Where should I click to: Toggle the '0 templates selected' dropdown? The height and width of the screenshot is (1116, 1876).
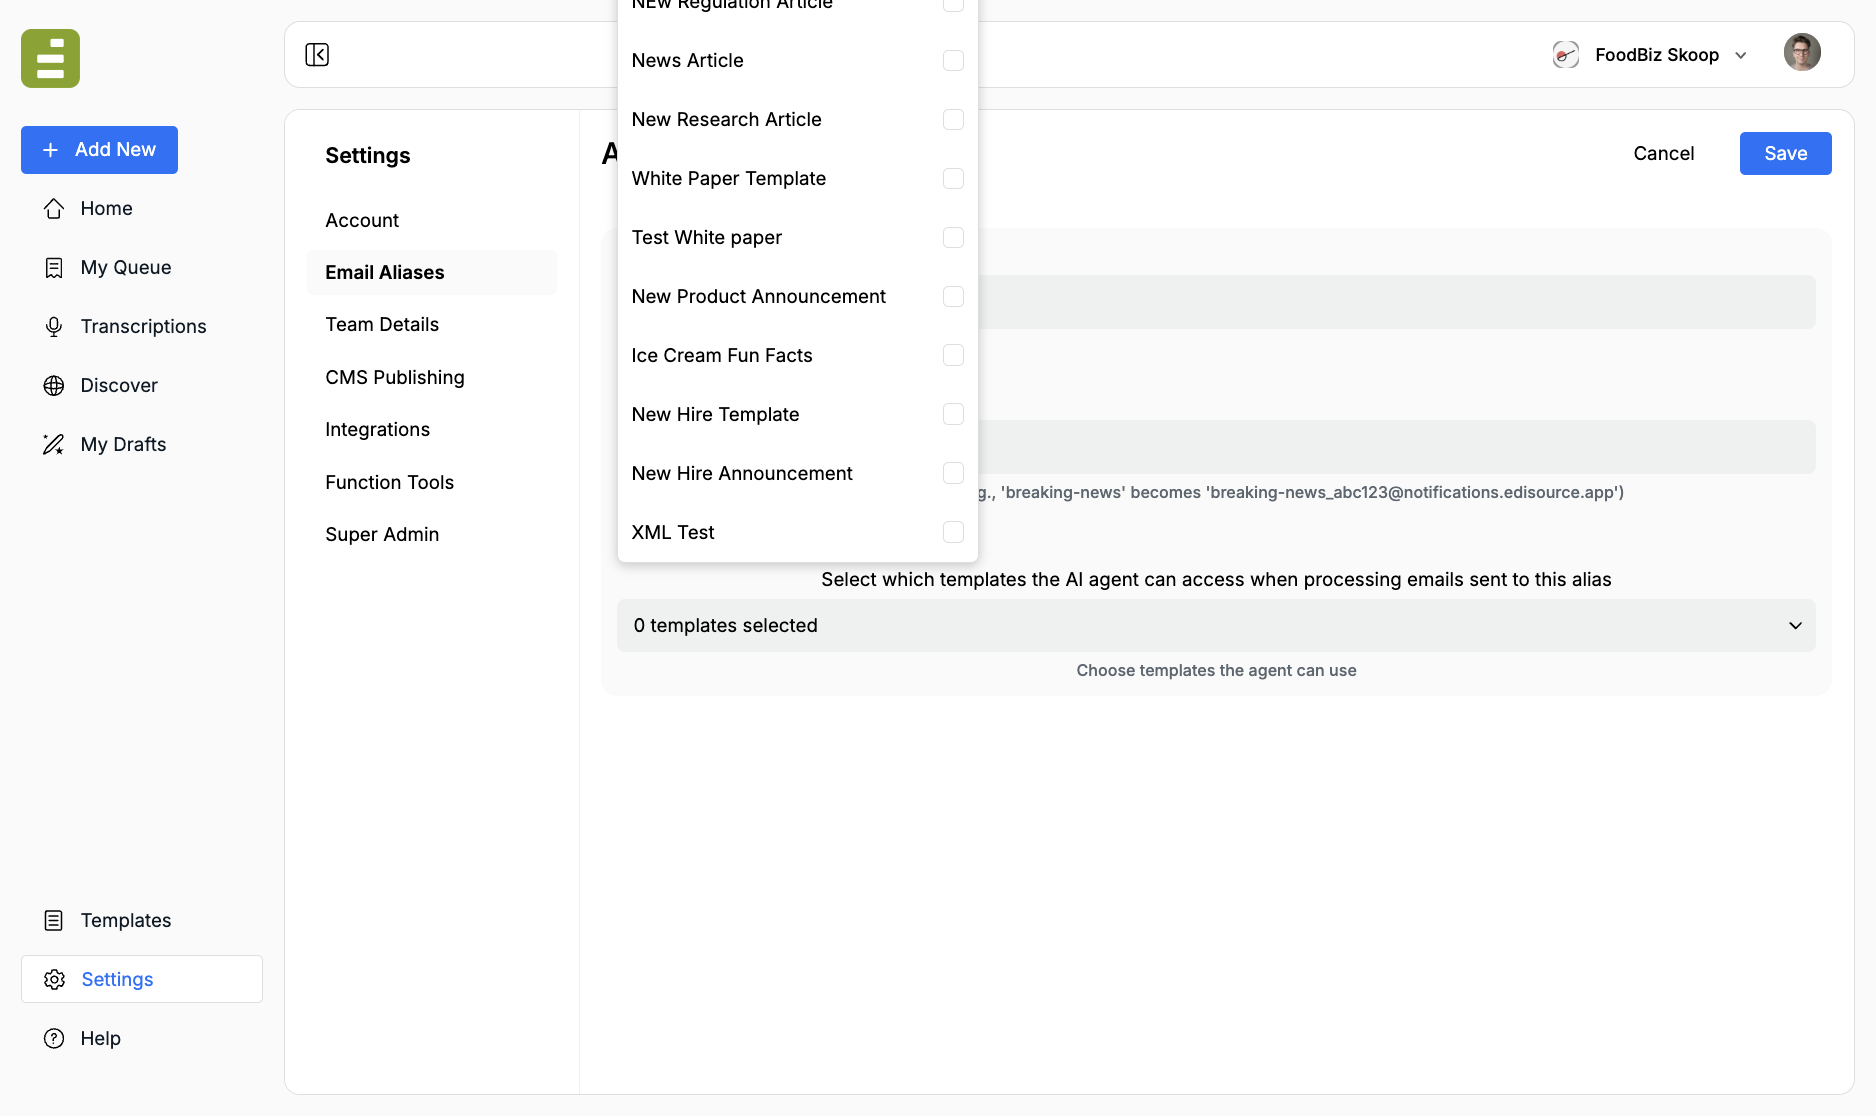[x=1216, y=626]
